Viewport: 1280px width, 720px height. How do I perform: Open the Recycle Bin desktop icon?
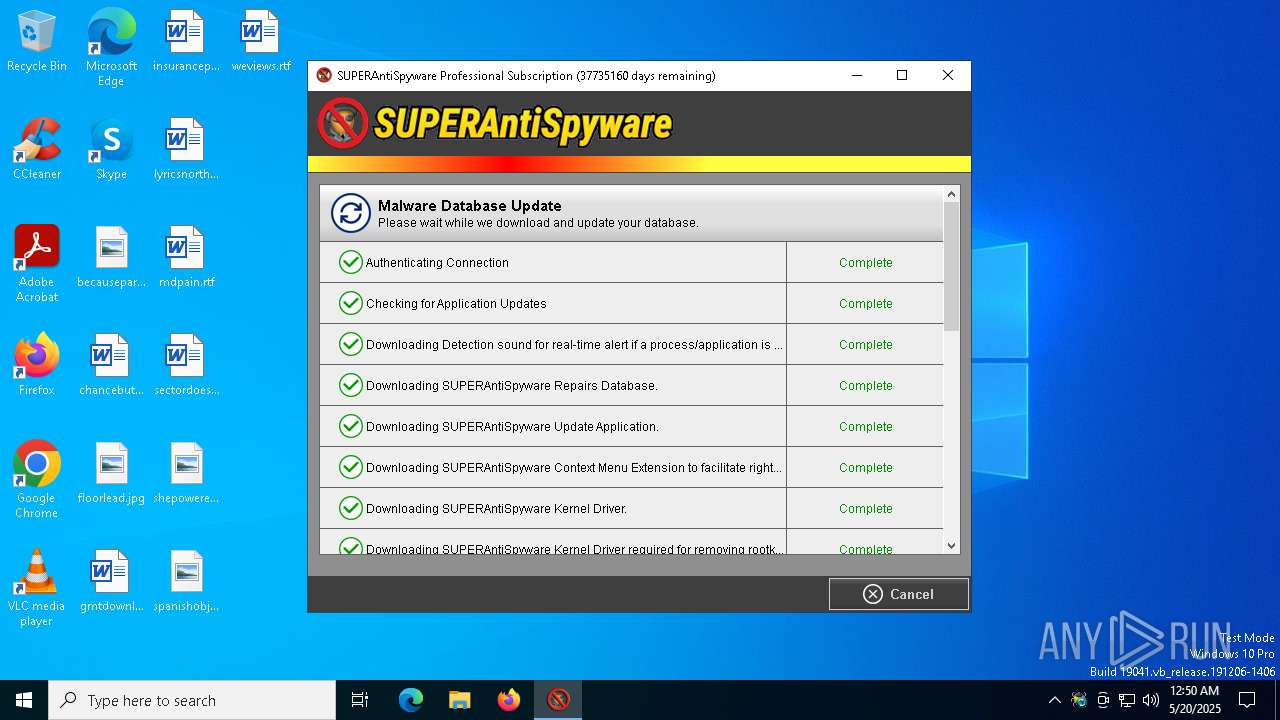coord(37,41)
